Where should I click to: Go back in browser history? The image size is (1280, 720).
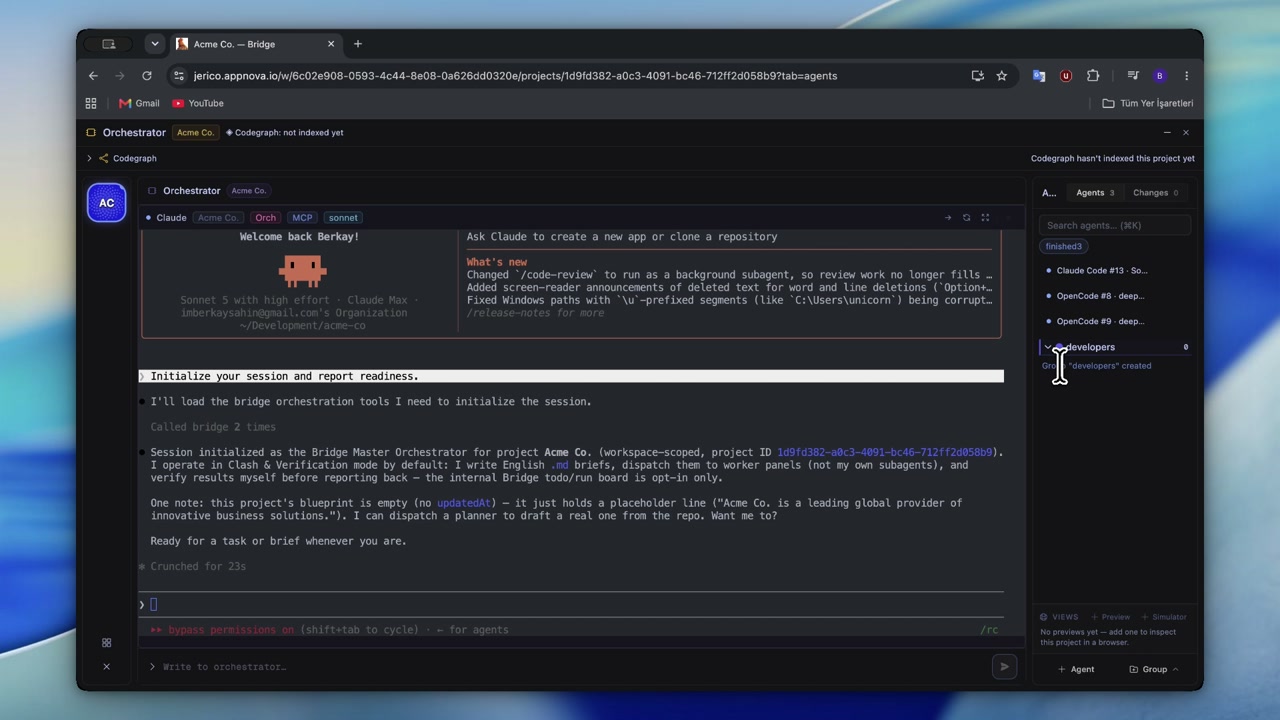point(93,75)
